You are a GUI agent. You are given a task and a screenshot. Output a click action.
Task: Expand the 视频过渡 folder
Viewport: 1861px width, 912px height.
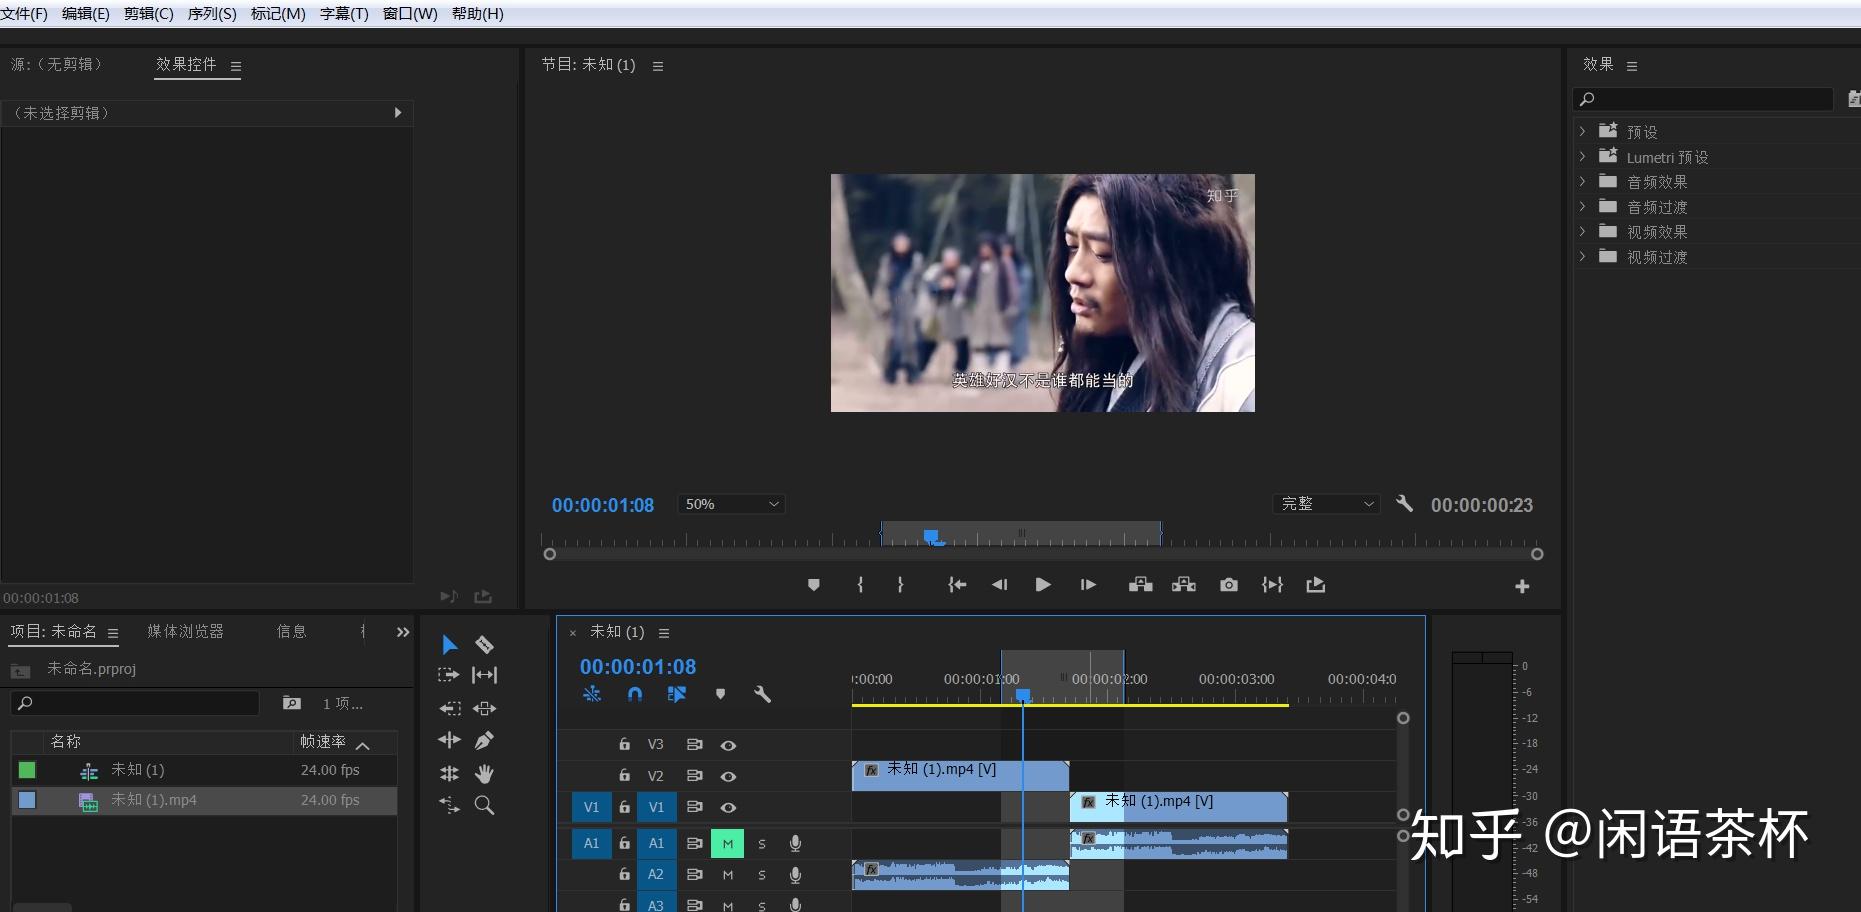(1582, 256)
